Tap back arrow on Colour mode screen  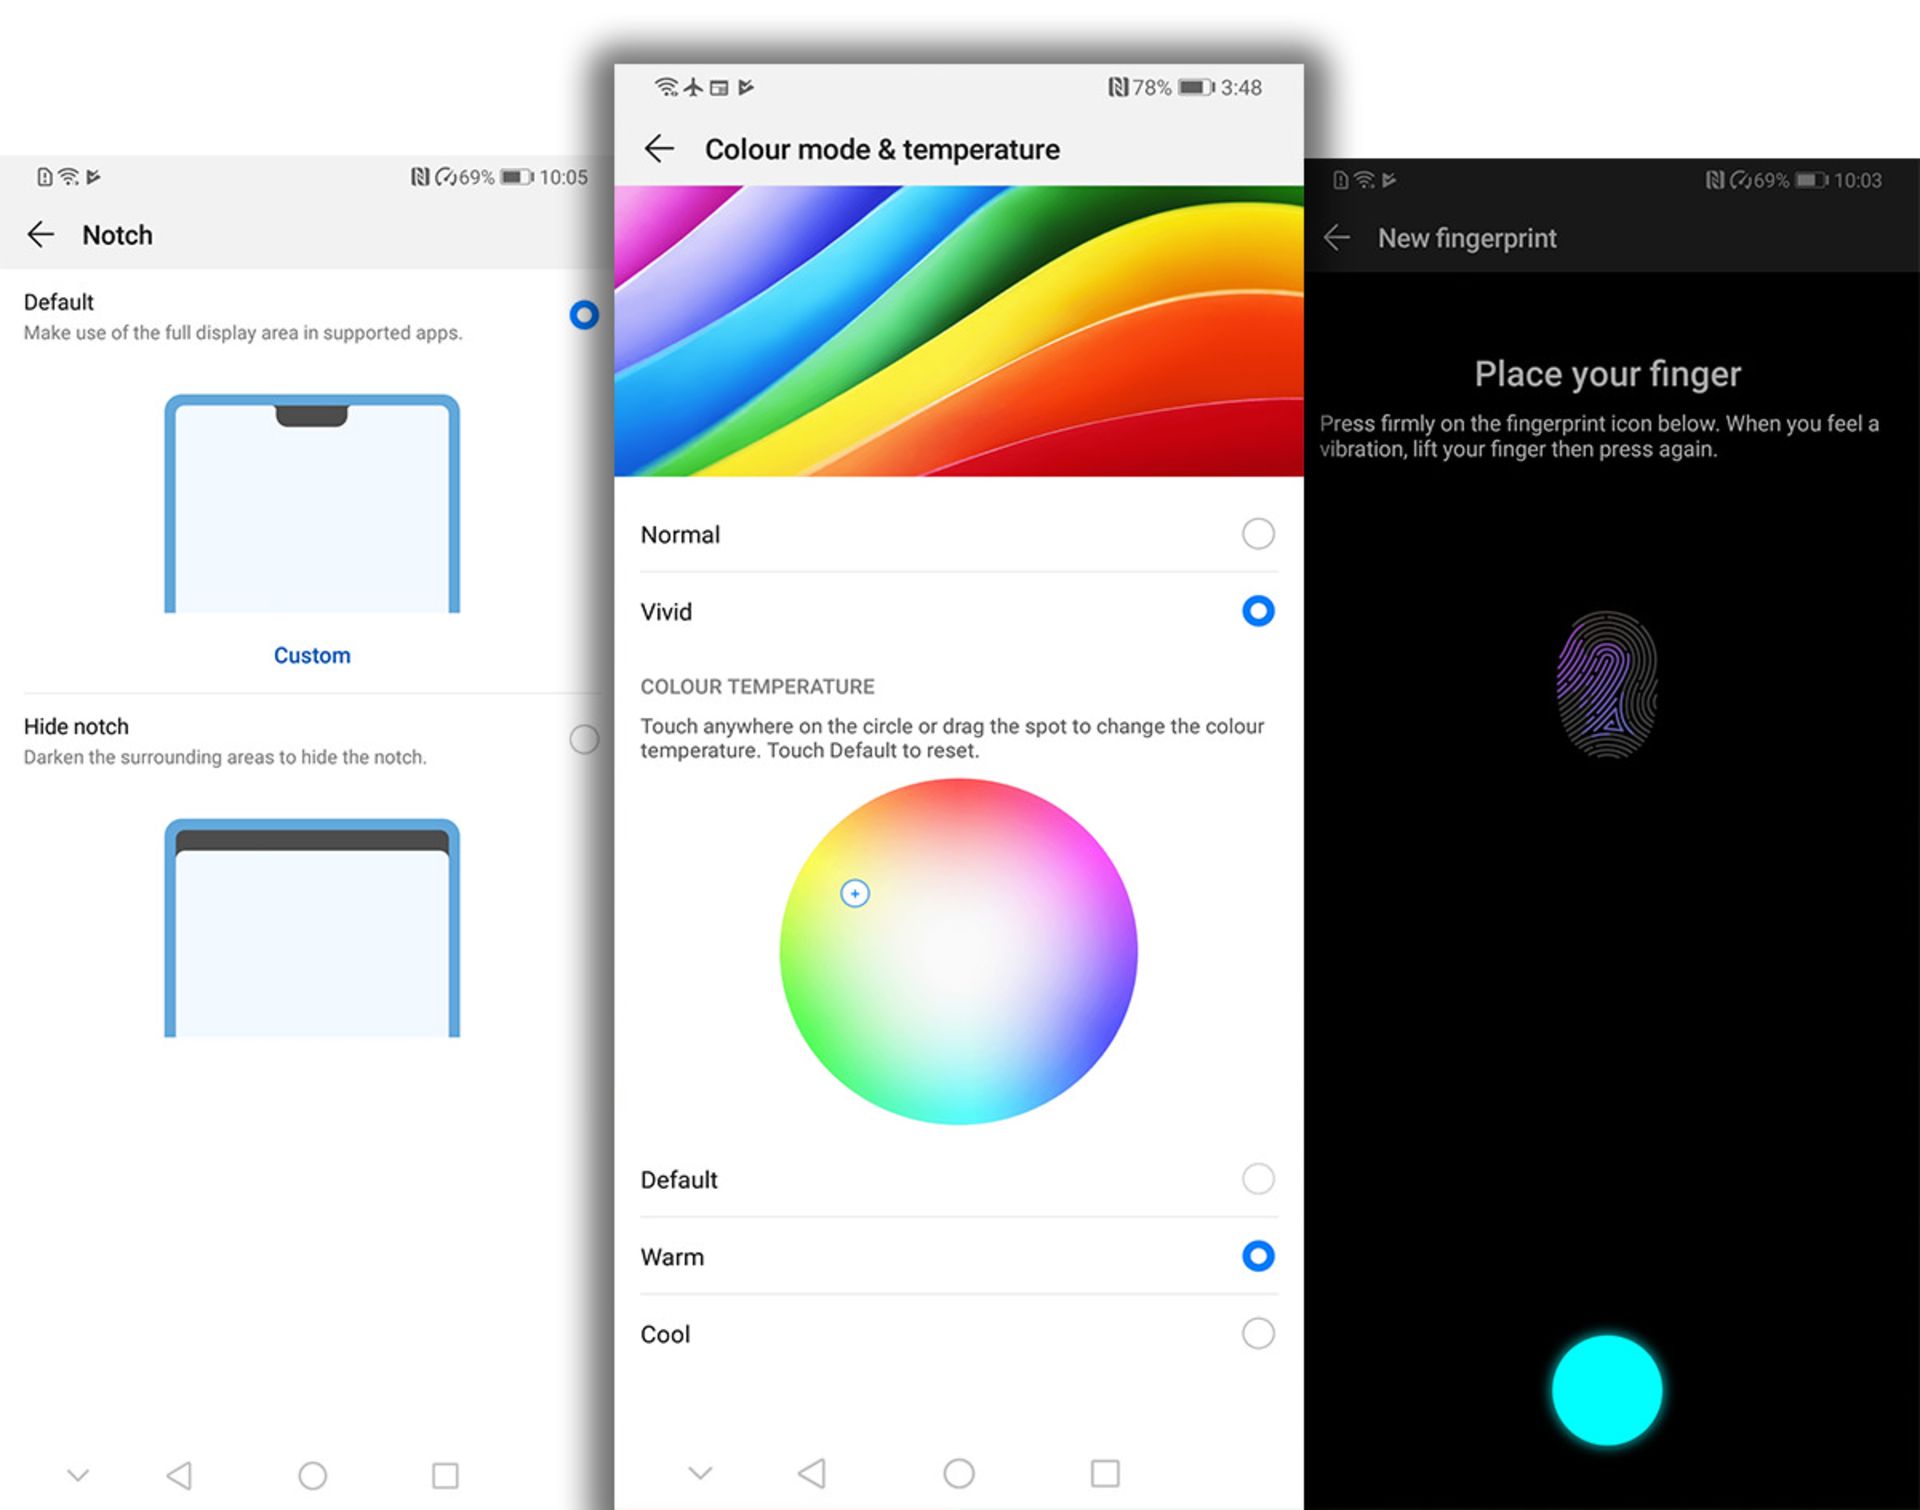point(659,149)
